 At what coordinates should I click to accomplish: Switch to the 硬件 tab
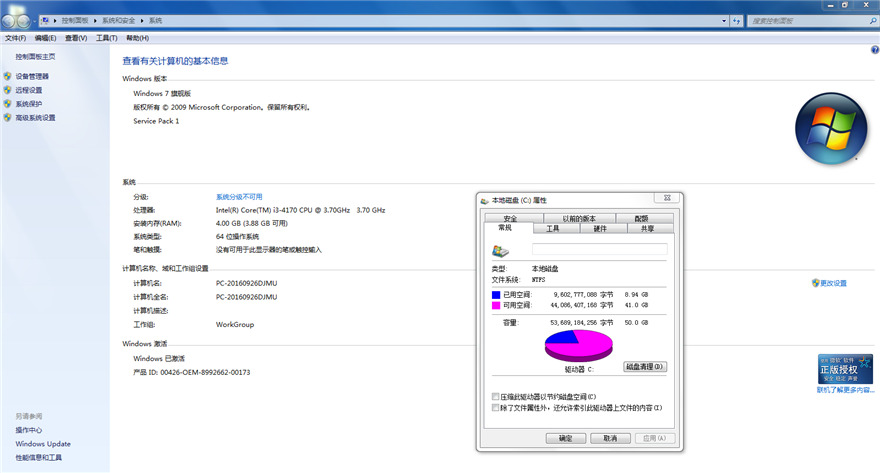(600, 228)
